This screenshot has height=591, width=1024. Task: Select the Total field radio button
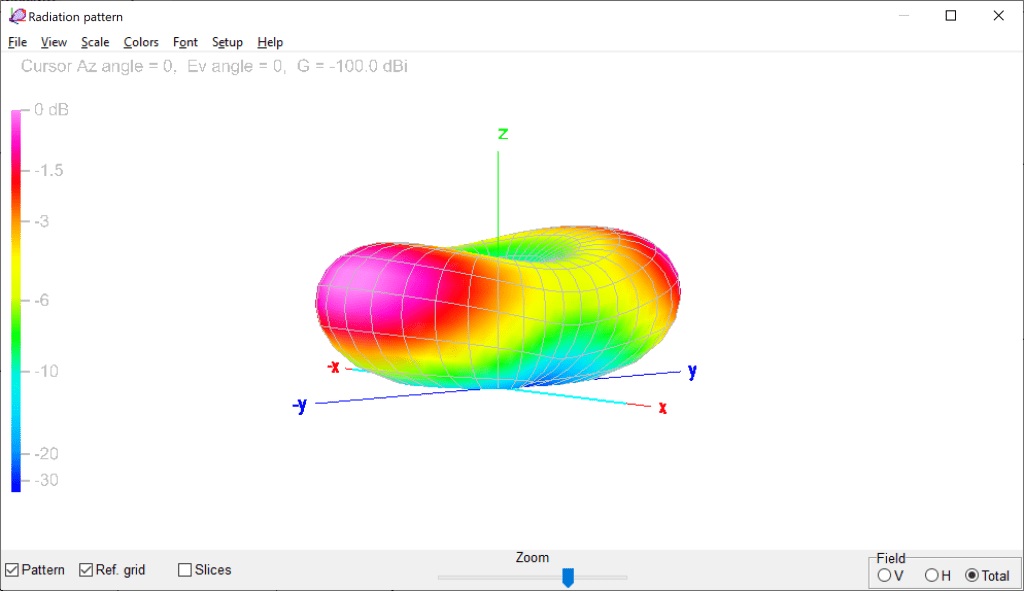coord(972,575)
